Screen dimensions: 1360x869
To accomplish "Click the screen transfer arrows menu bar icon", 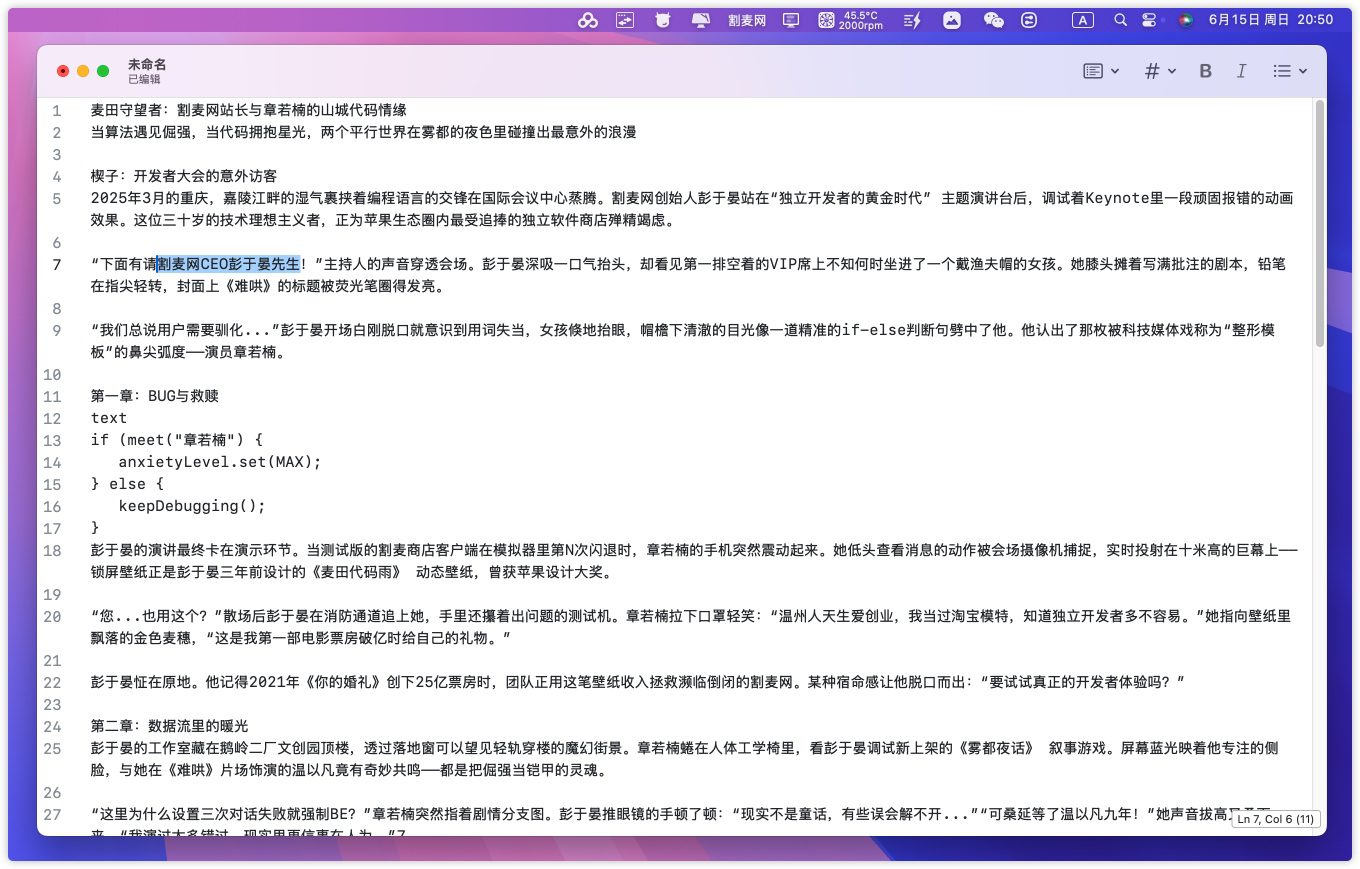I will [x=625, y=19].
